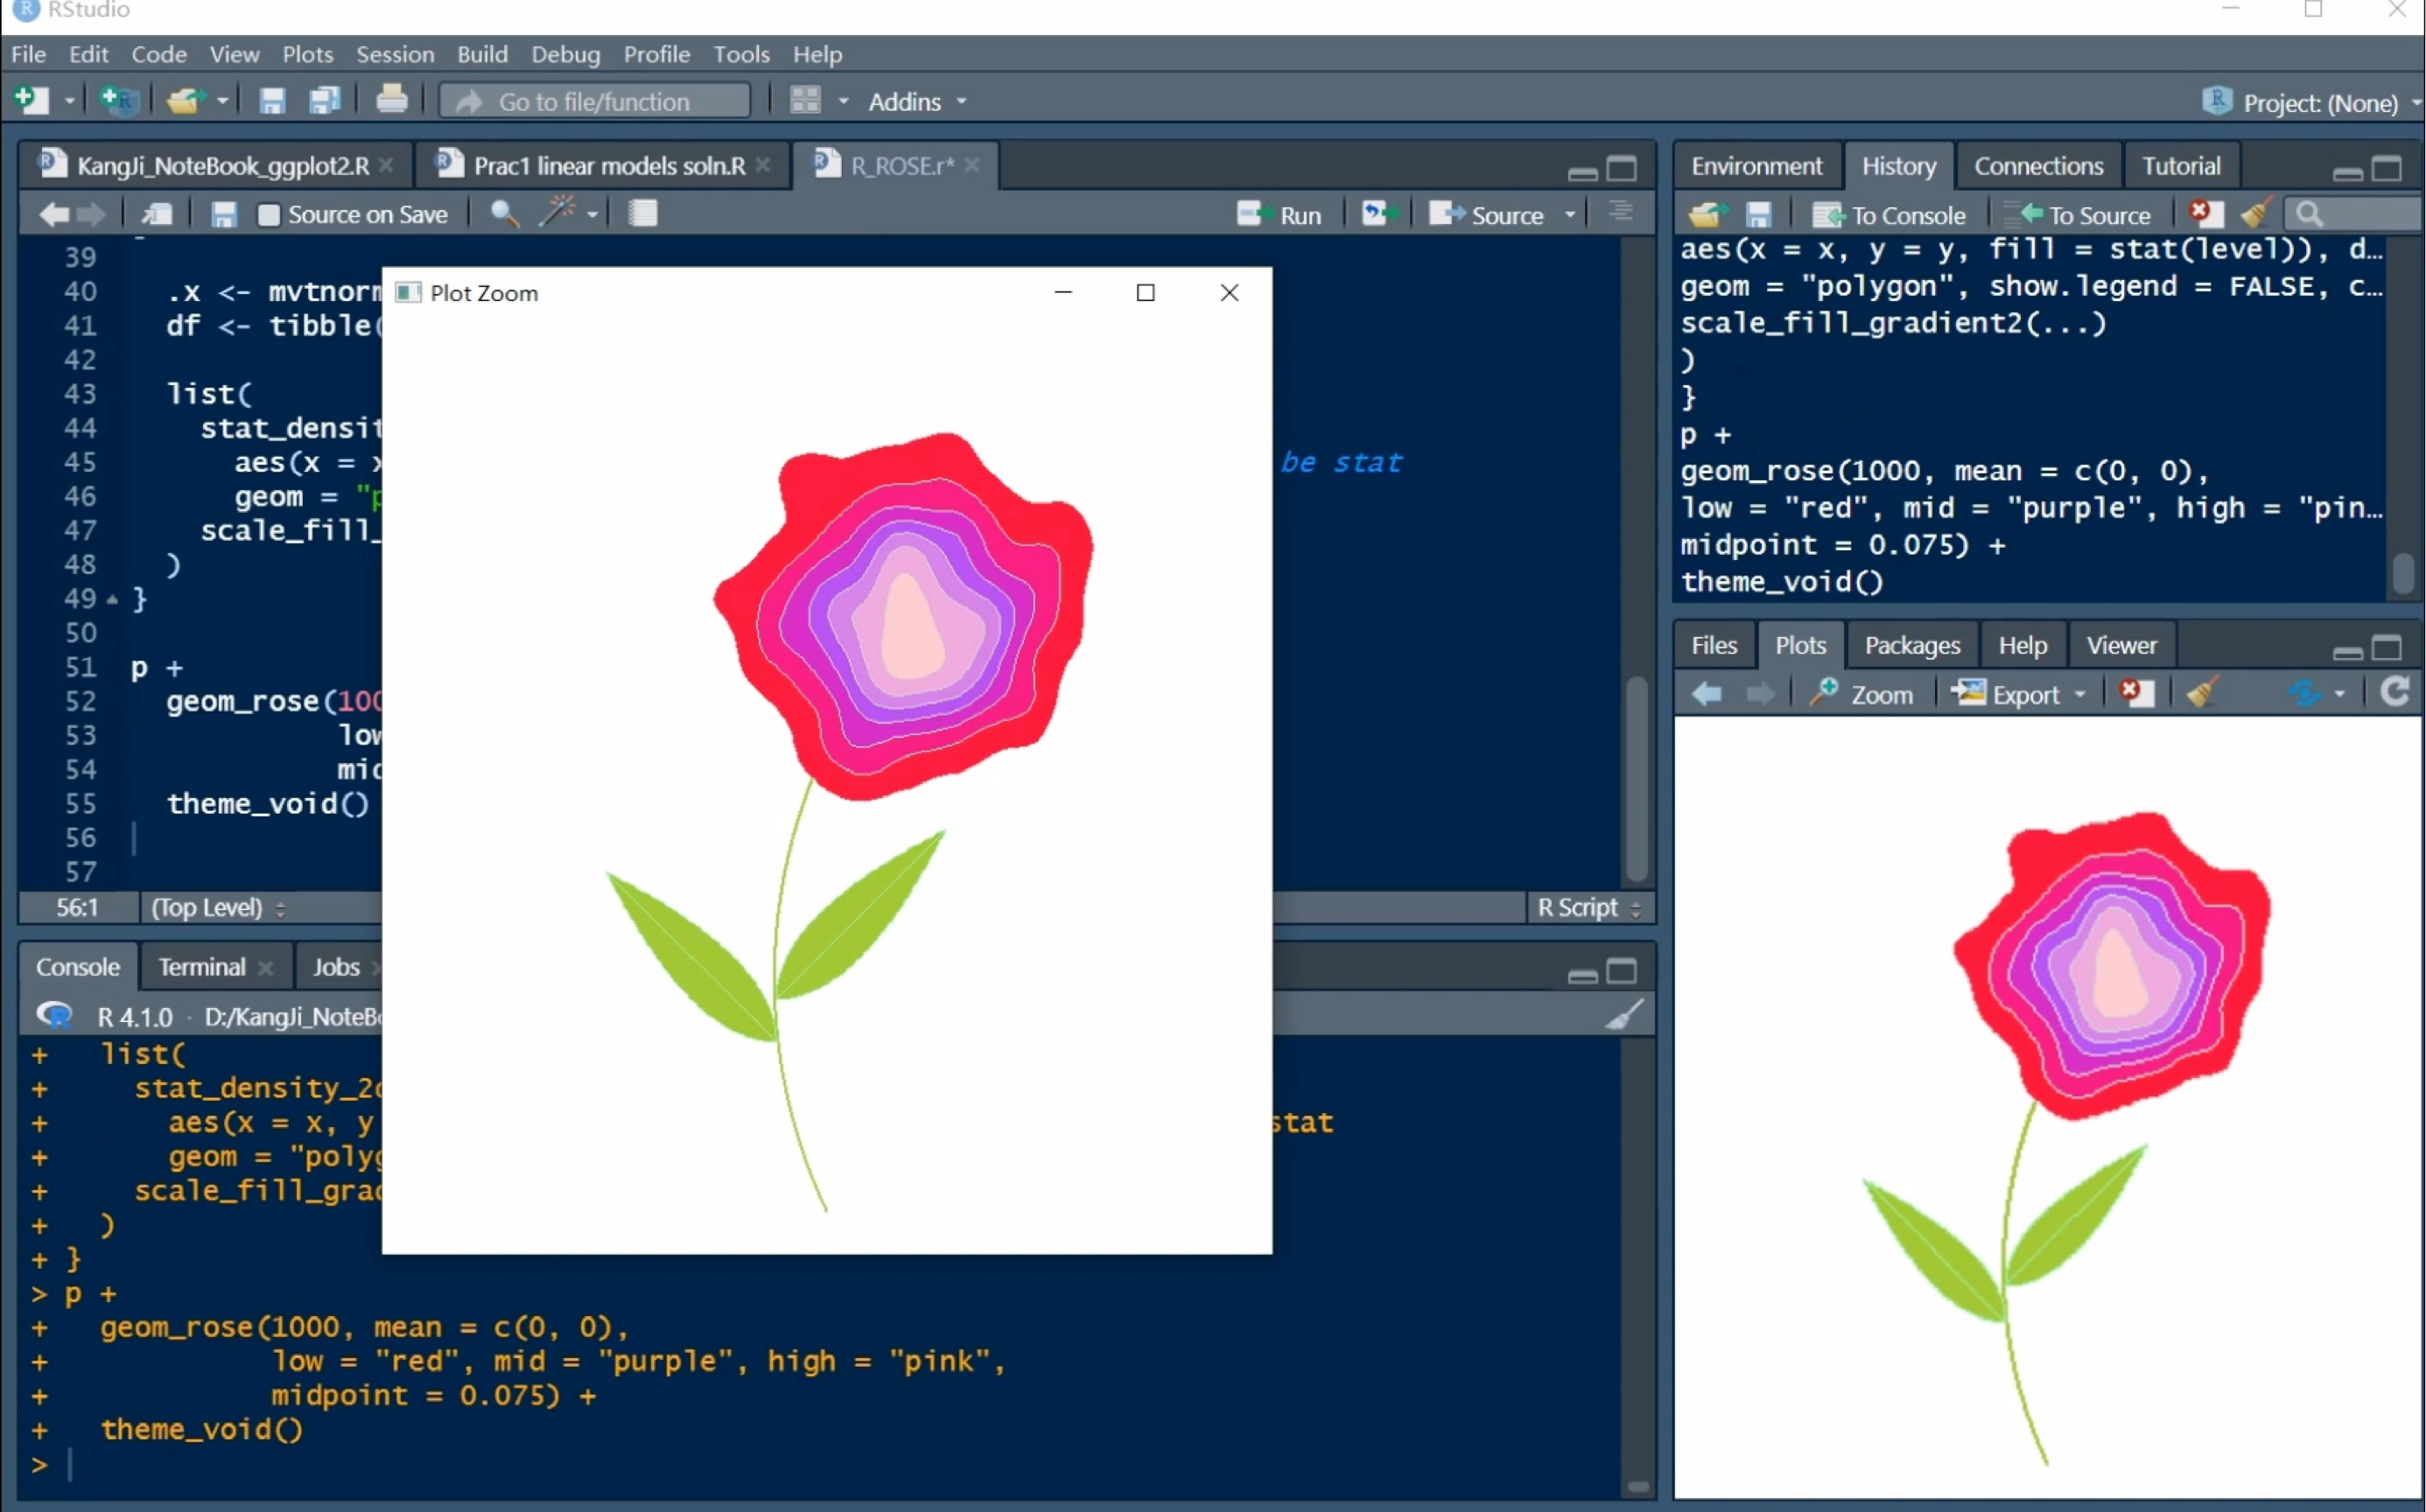Click the print current file icon
2426x1512 pixels.
point(391,101)
